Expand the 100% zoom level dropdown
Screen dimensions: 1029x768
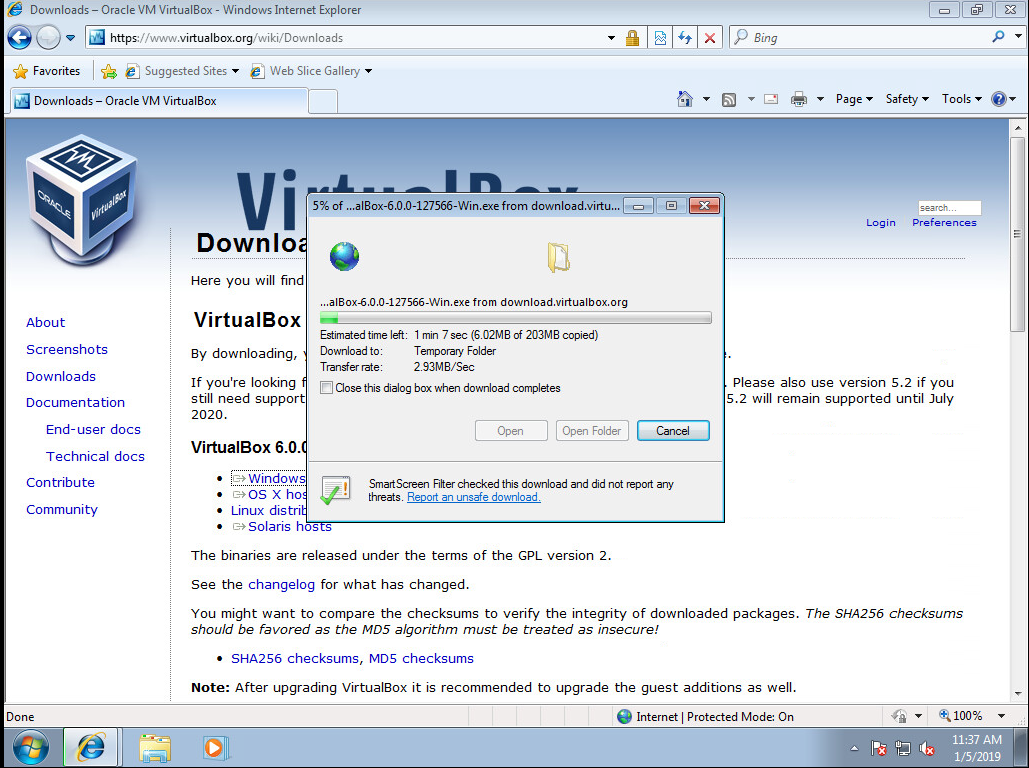click(1001, 715)
